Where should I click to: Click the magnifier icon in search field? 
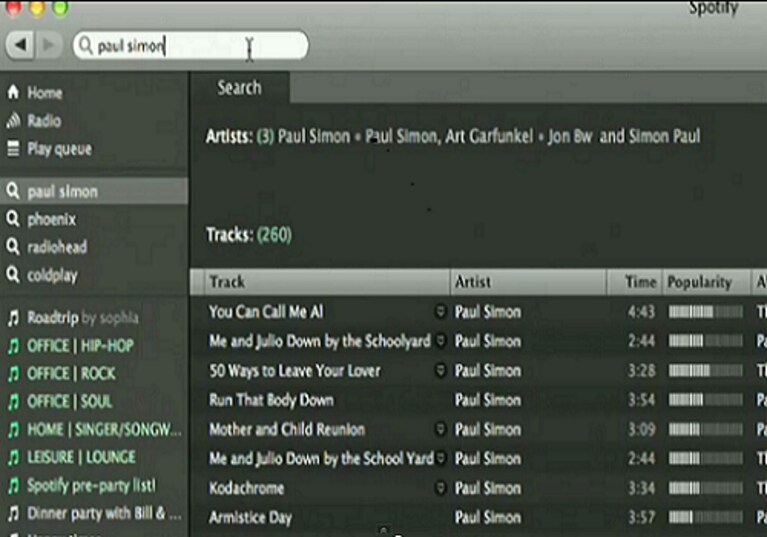(86, 45)
